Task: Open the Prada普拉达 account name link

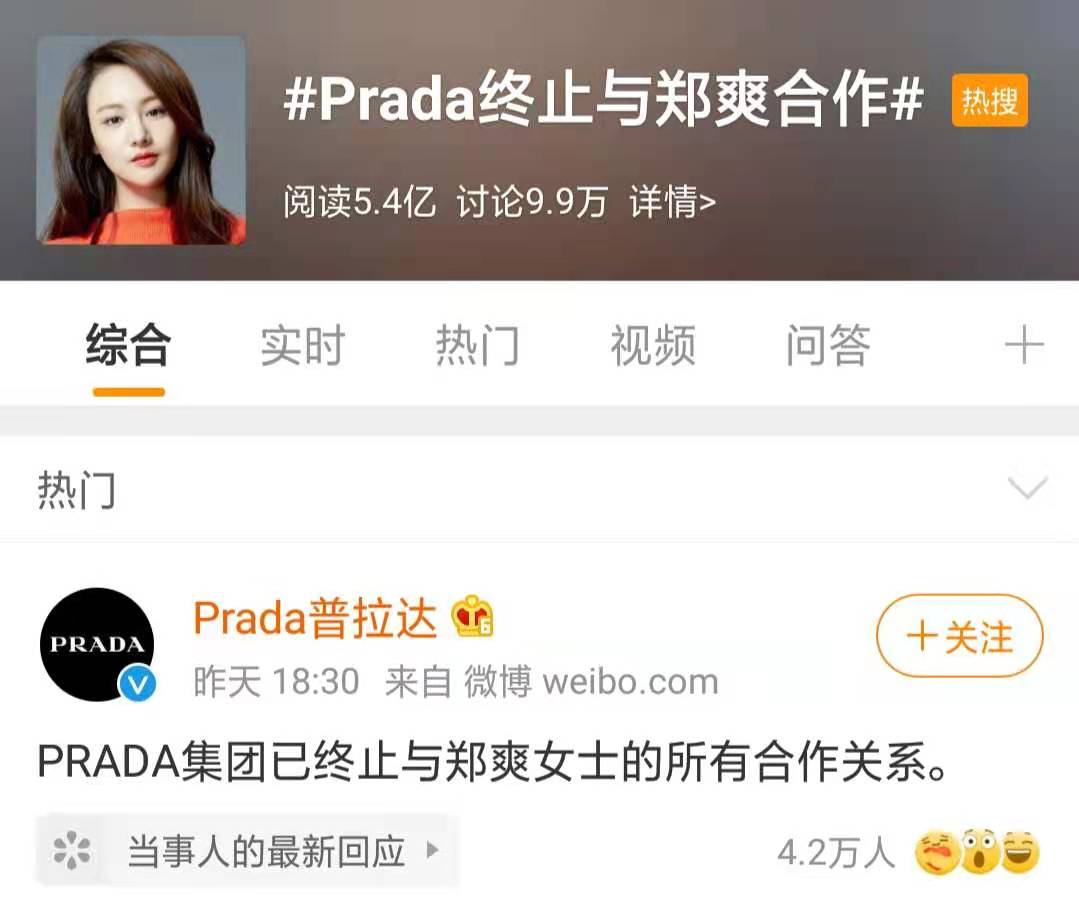Action: tap(315, 617)
